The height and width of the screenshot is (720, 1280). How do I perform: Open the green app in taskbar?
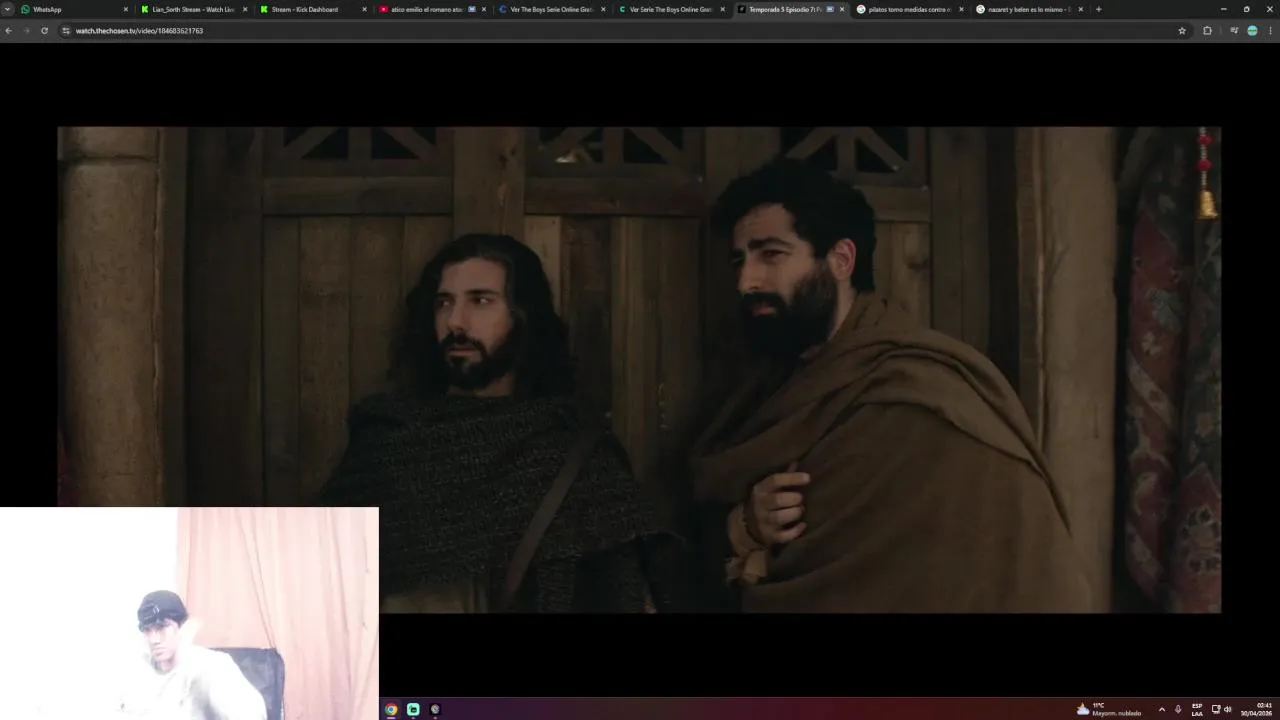click(x=413, y=709)
